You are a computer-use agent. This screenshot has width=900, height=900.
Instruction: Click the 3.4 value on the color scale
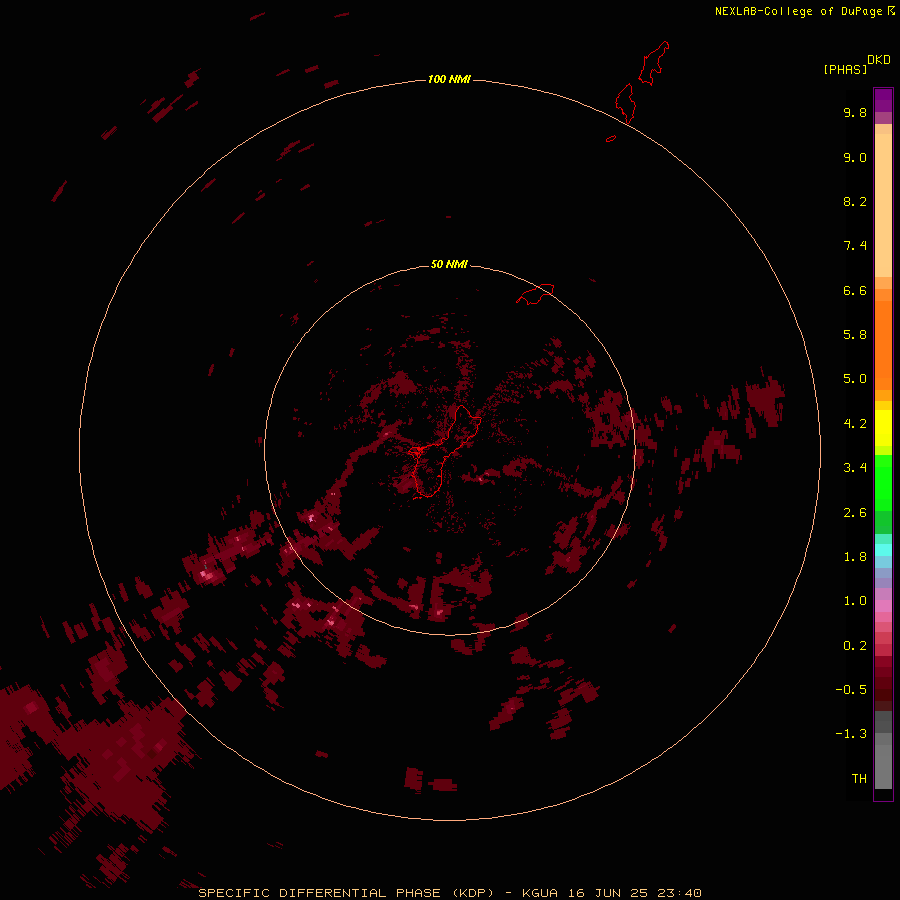pos(855,468)
